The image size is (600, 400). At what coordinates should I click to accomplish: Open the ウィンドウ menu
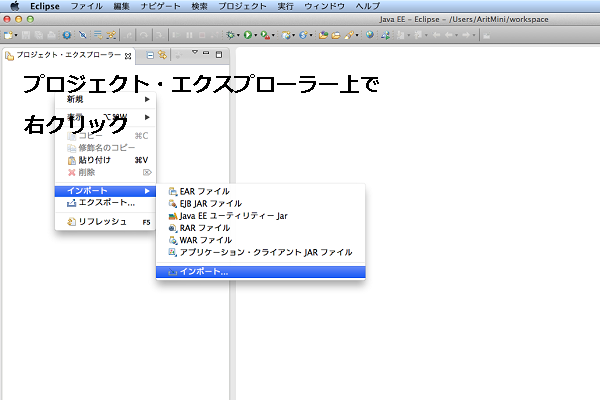coord(324,6)
